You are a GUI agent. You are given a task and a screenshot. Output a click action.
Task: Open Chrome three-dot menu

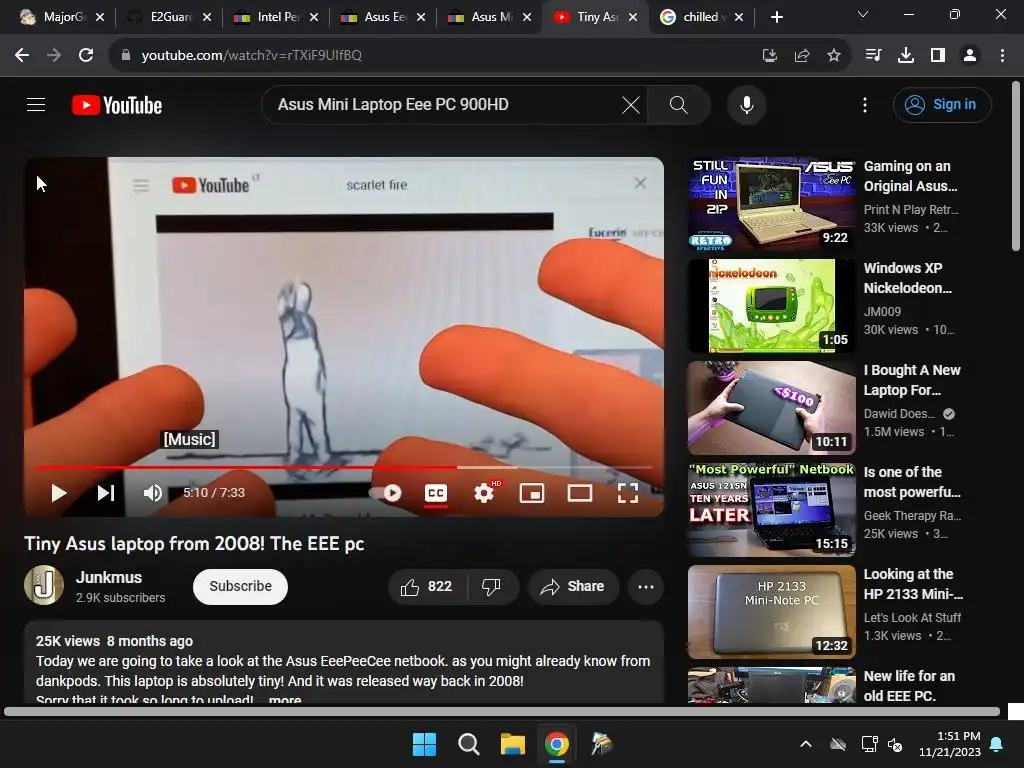coord(1002,55)
